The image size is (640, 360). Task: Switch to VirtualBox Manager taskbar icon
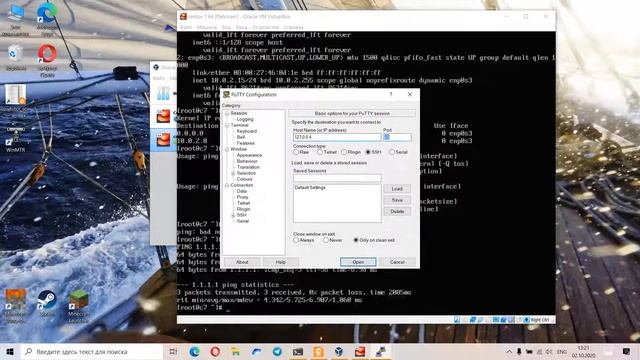click(339, 351)
